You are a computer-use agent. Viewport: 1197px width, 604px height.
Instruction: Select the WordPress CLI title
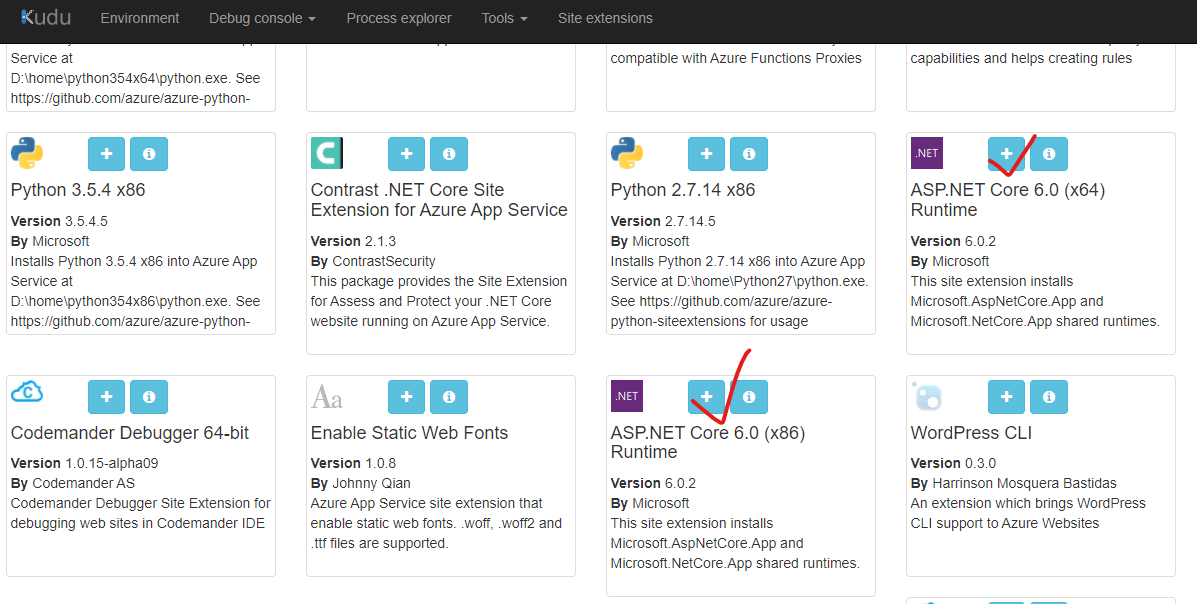pyautogui.click(x=971, y=433)
